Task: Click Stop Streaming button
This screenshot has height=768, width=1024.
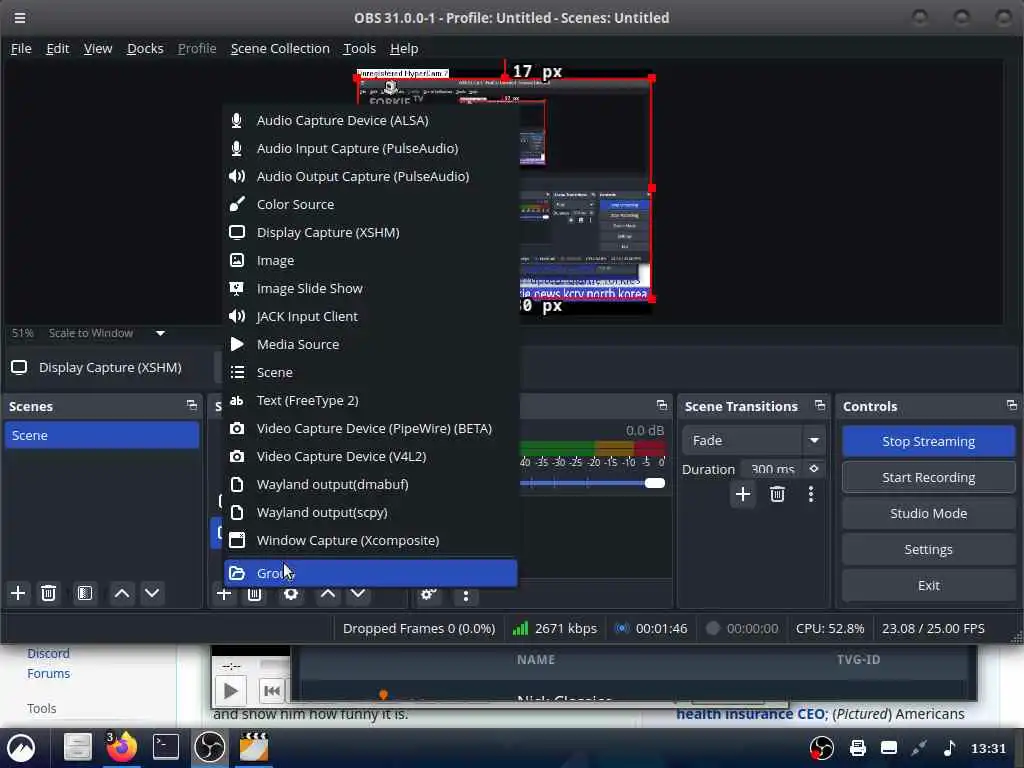Action: coord(928,441)
